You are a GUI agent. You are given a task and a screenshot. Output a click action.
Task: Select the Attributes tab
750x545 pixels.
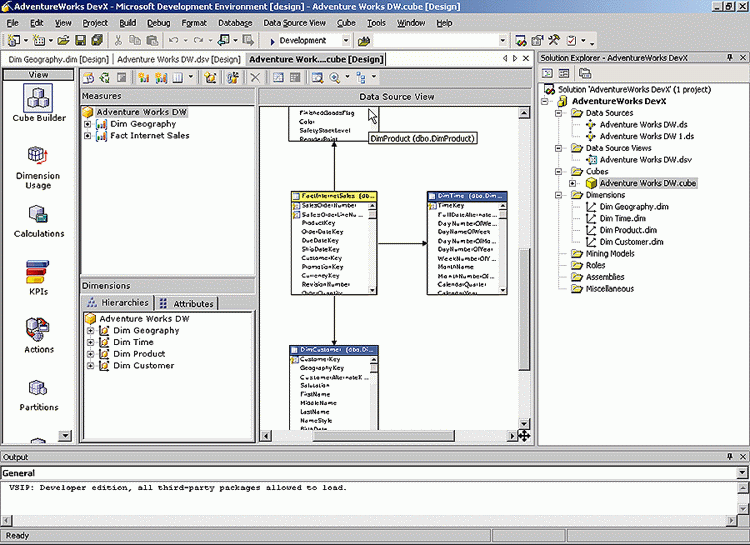coord(187,303)
